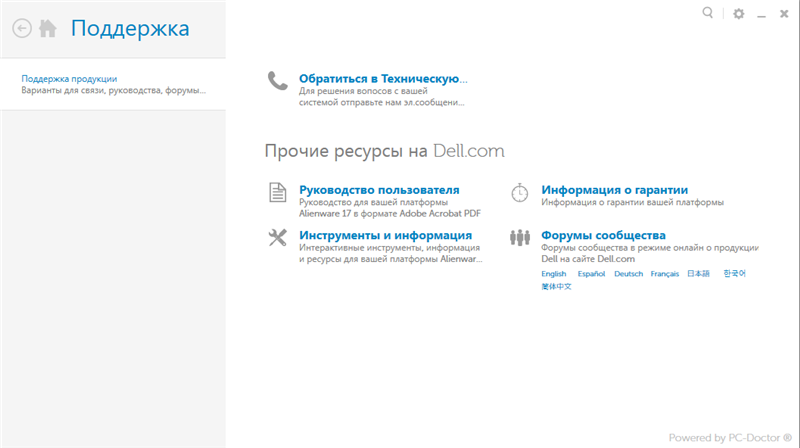This screenshot has height=448, width=800.
Task: Click the crossed tools icon
Action: coord(278,237)
